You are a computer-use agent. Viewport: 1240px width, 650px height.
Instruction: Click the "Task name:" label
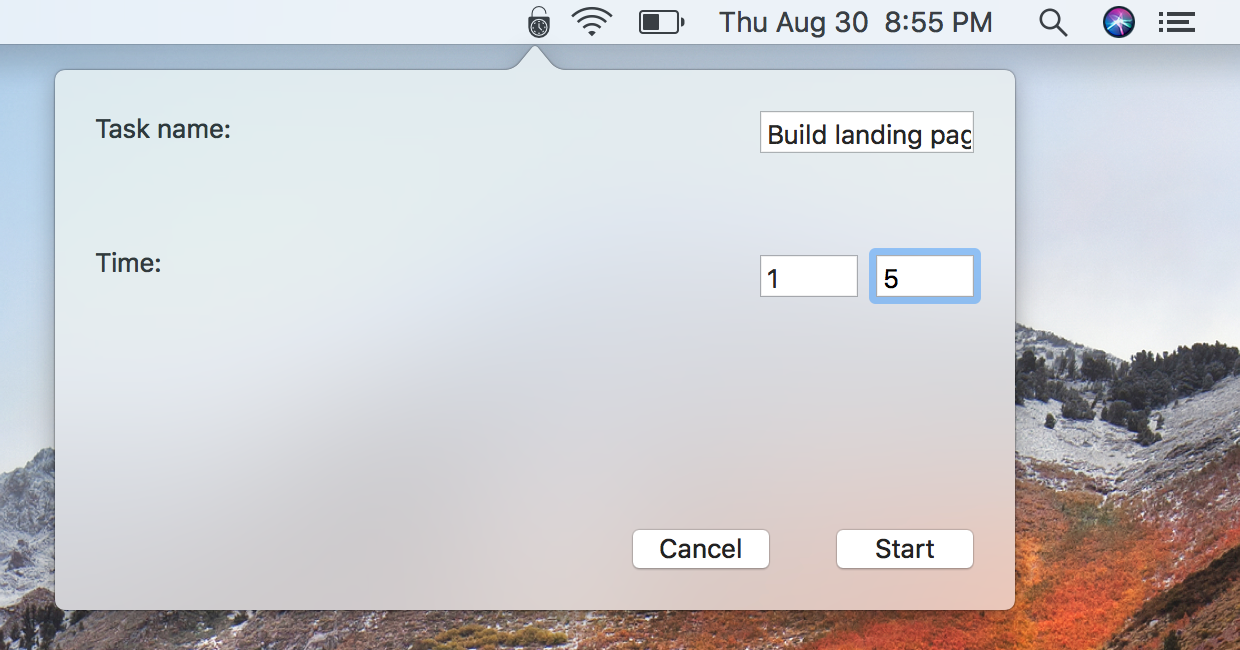pyautogui.click(x=163, y=129)
